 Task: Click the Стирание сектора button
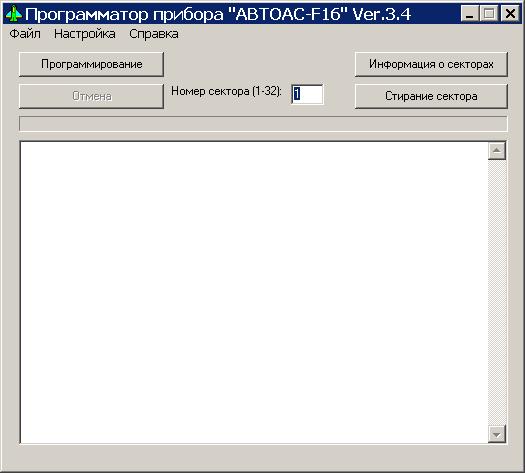pos(431,96)
